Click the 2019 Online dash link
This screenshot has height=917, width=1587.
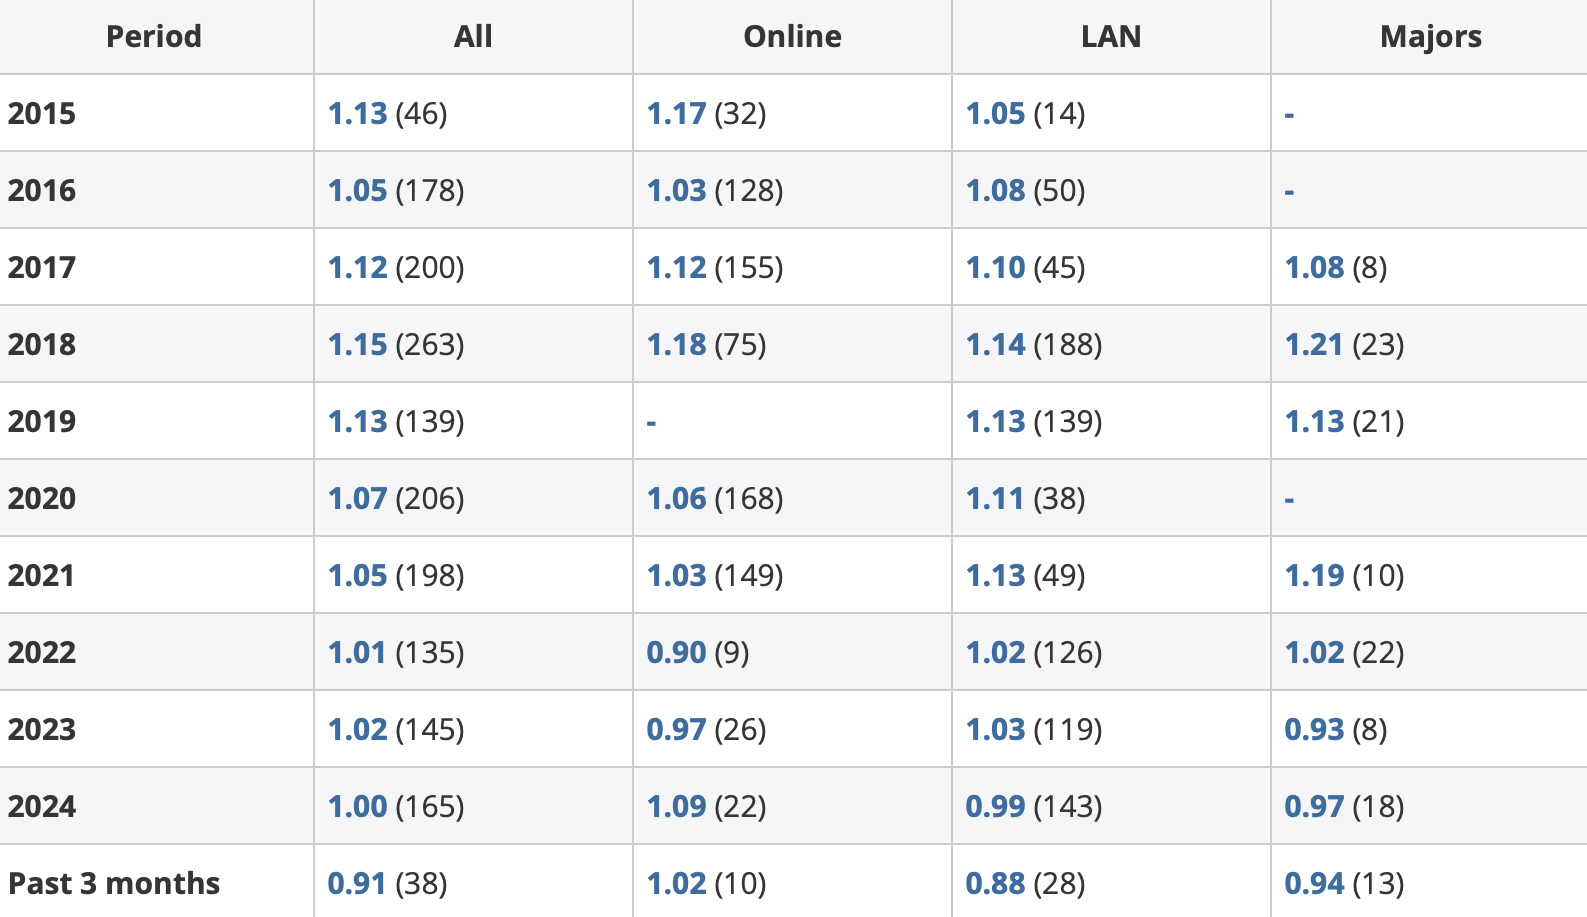651,423
